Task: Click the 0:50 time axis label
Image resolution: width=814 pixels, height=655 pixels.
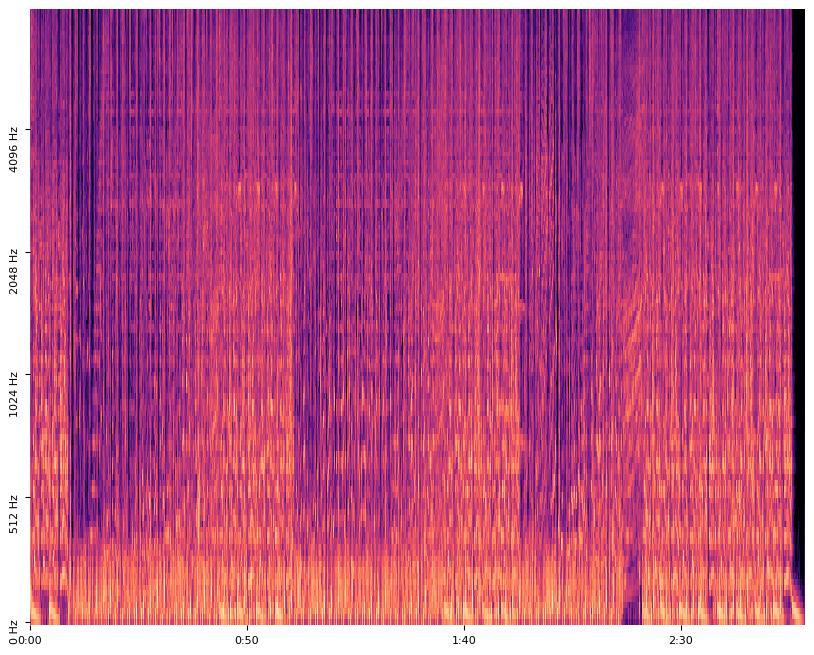Action: pyautogui.click(x=247, y=640)
